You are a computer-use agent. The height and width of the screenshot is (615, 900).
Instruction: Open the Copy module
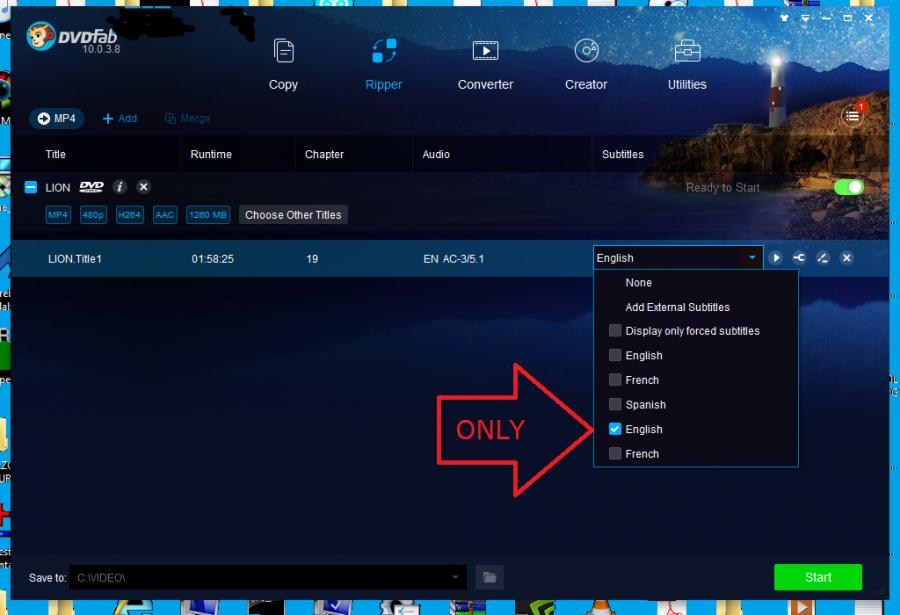[283, 64]
